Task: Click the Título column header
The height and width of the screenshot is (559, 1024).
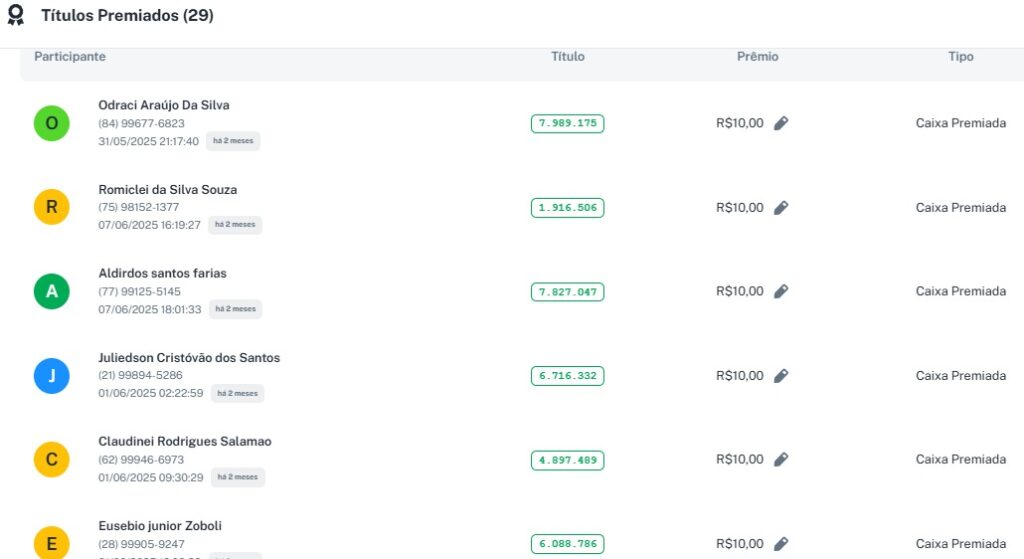Action: coord(568,57)
